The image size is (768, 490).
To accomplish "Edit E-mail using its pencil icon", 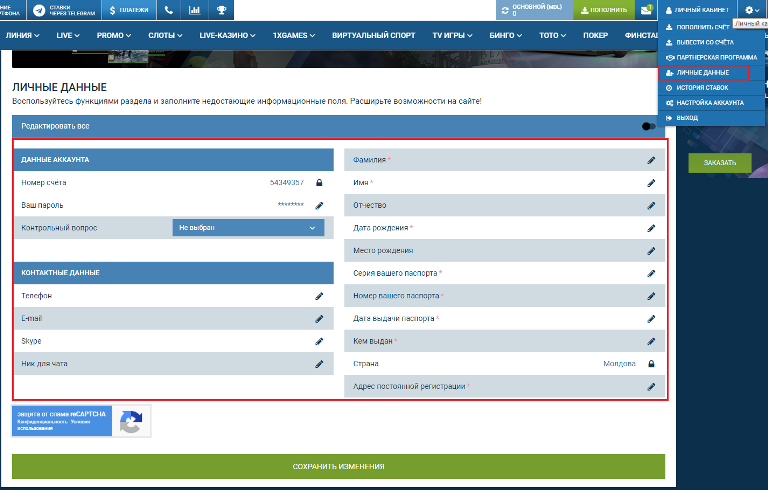I will 320,319.
